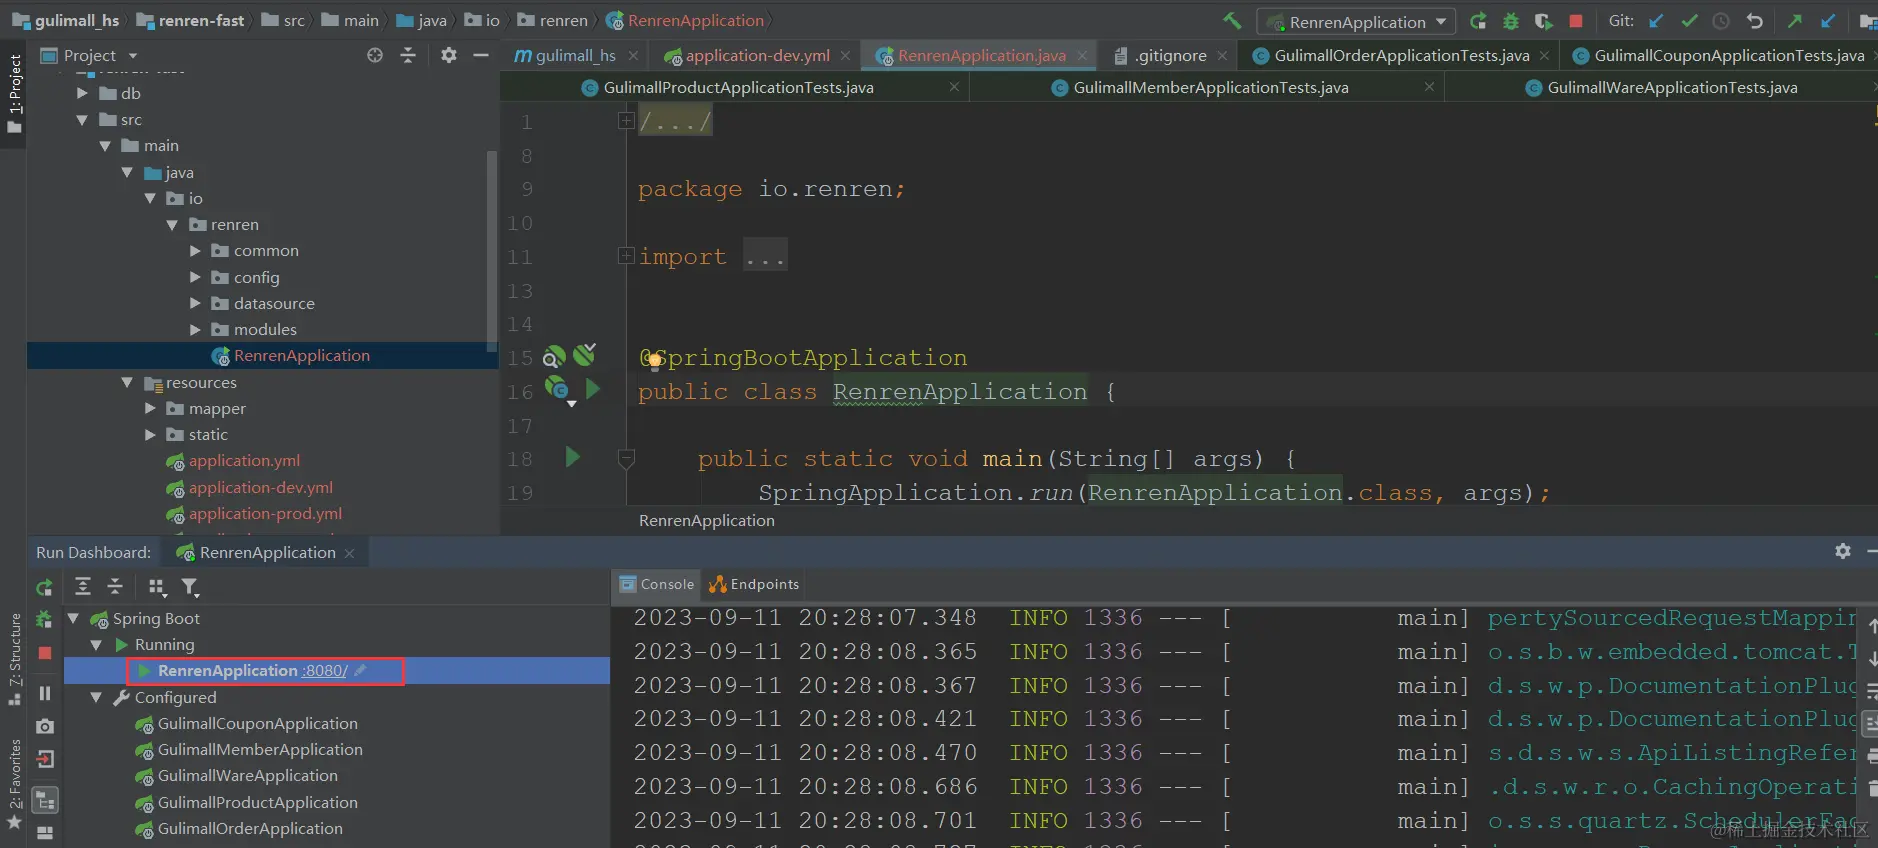1878x848 pixels.
Task: Stop the app from the Run Dashboard sidebar
Action: point(44,653)
